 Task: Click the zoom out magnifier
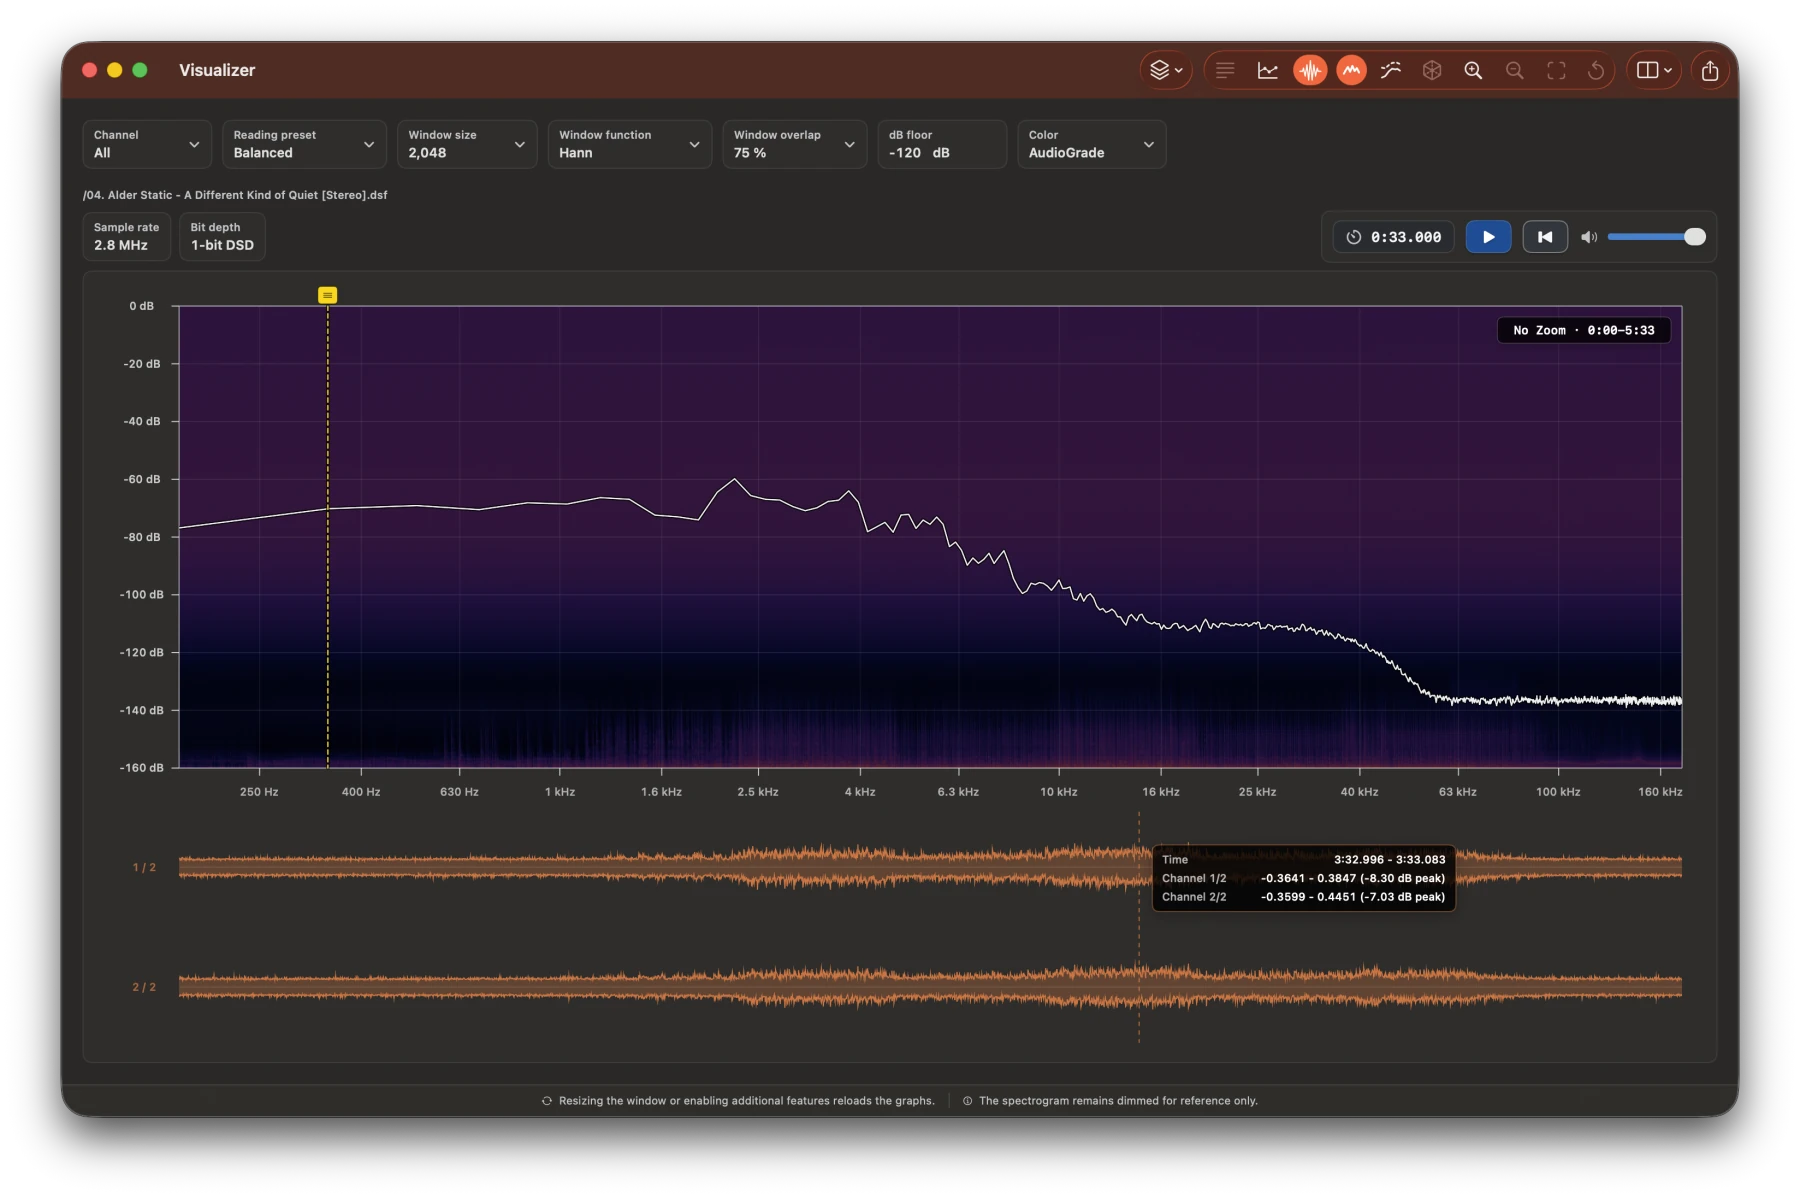pos(1515,70)
